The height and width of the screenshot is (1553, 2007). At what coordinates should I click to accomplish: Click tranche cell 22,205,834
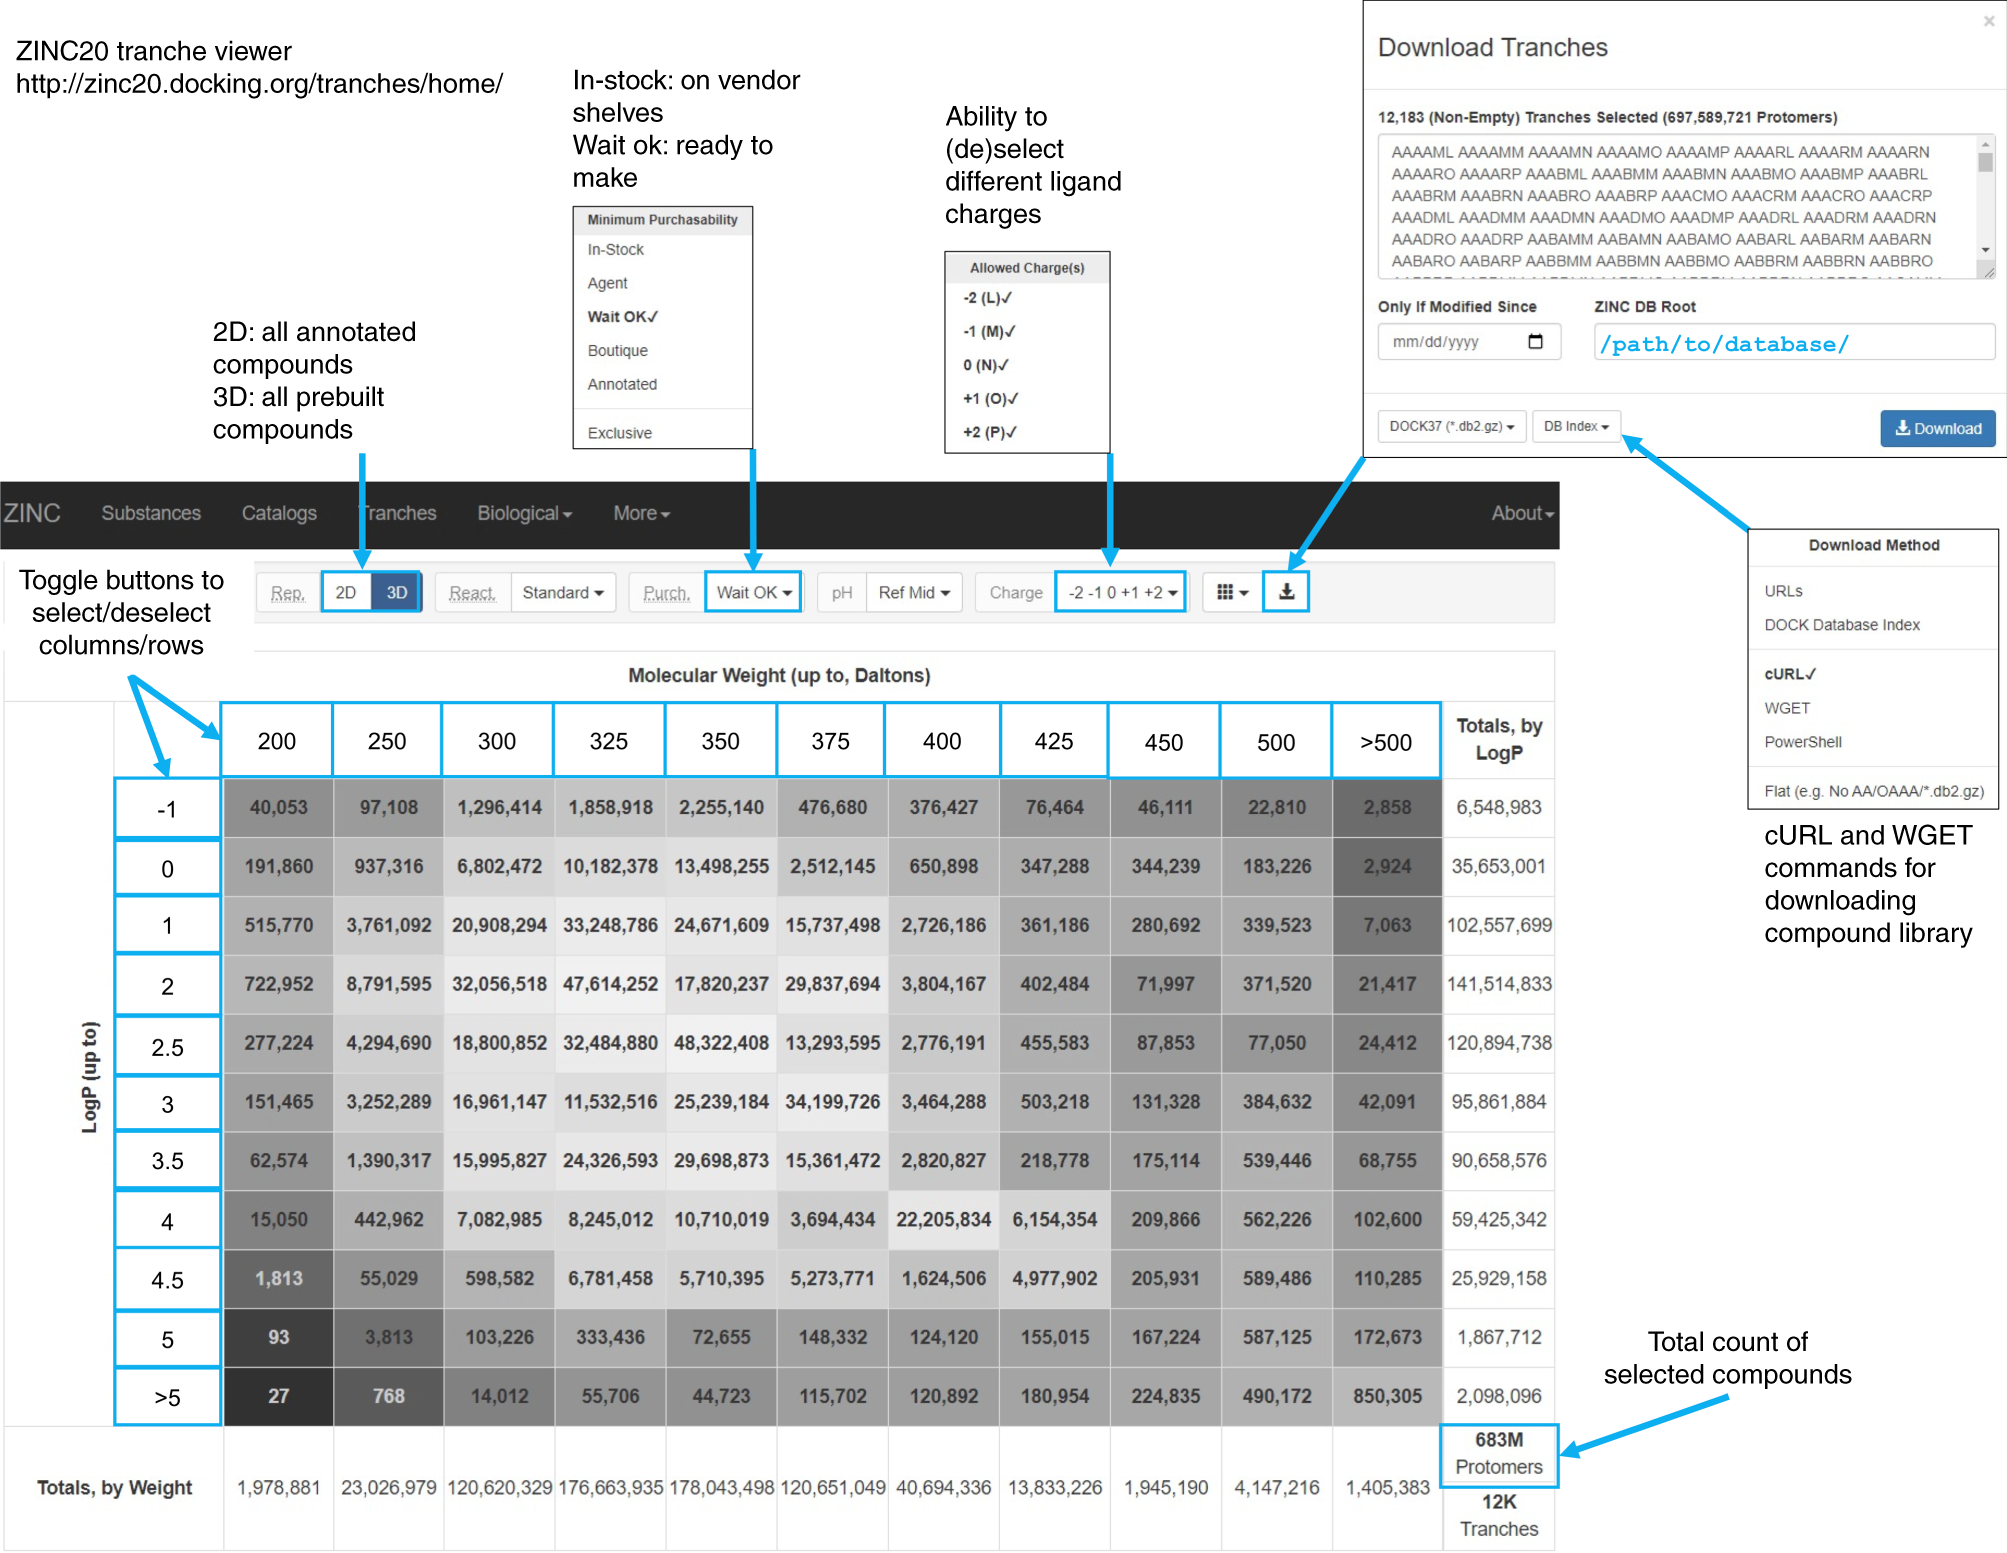[x=943, y=1220]
